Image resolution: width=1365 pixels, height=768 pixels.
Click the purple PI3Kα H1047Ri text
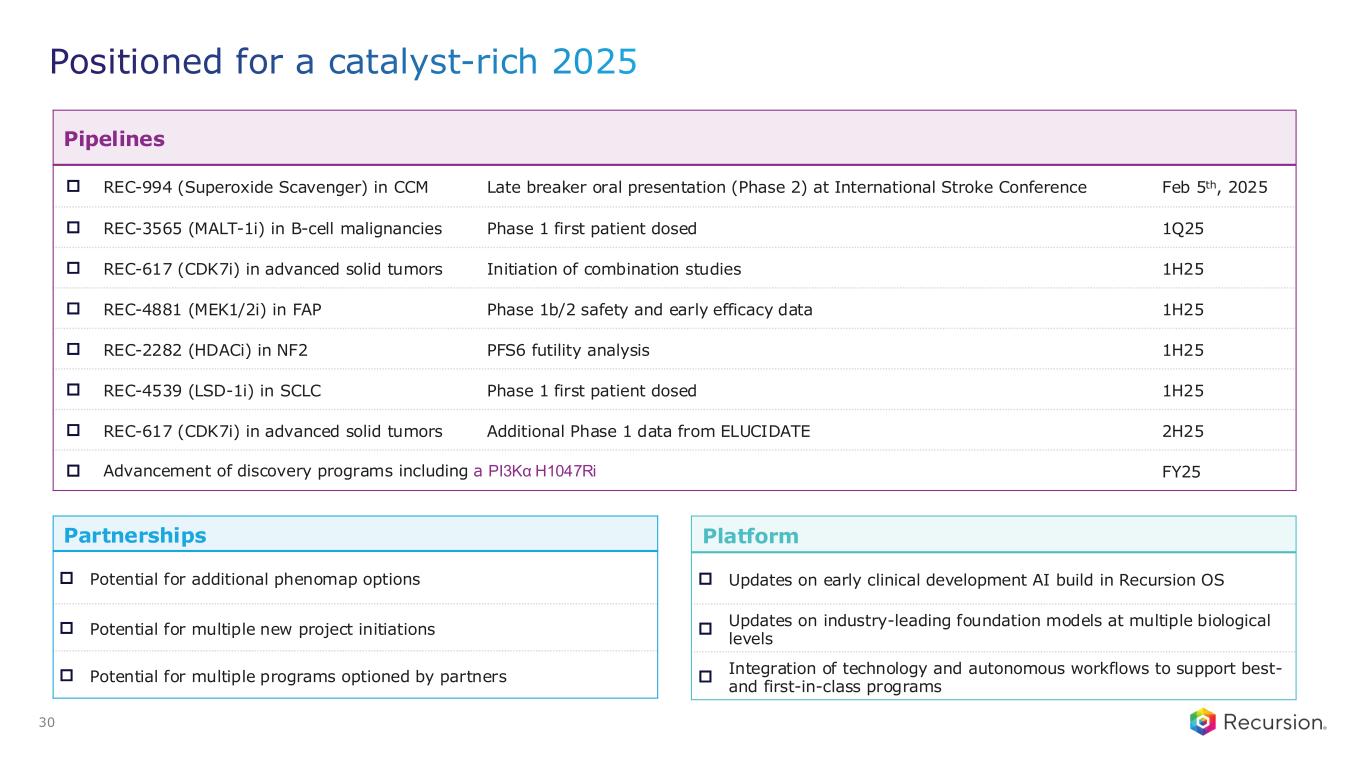[535, 472]
